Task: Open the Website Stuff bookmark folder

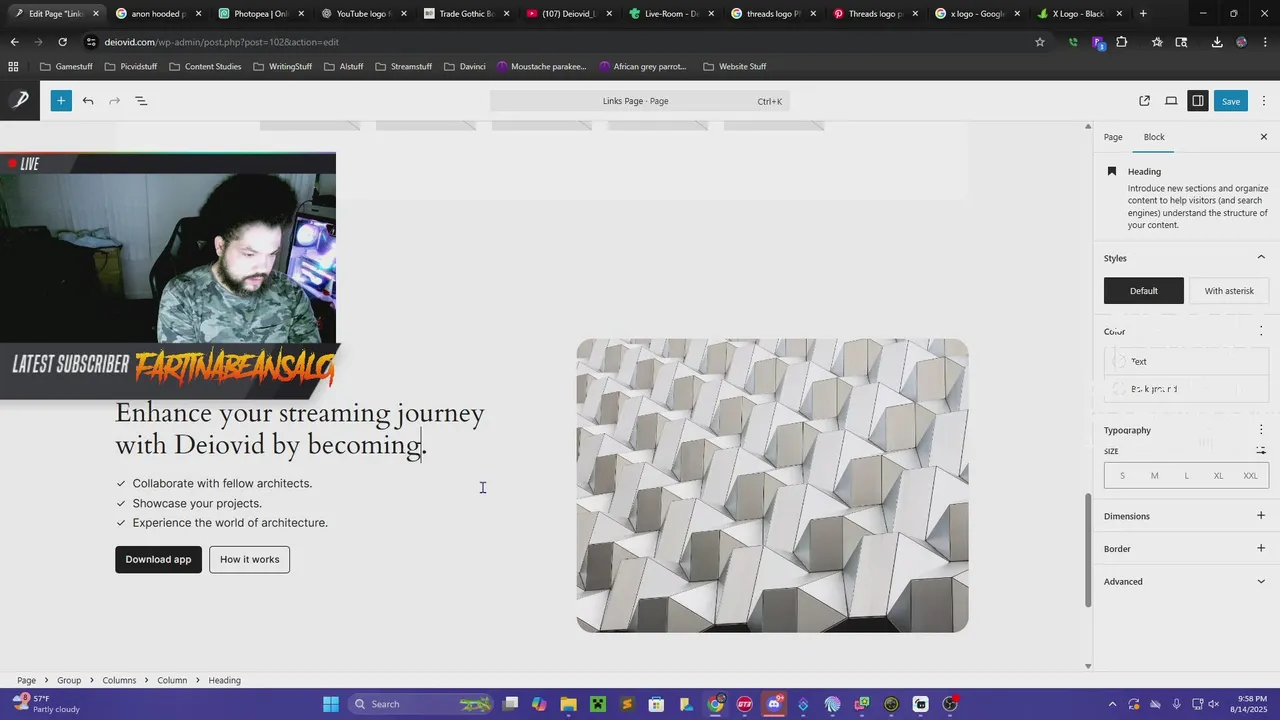Action: pyautogui.click(x=734, y=66)
